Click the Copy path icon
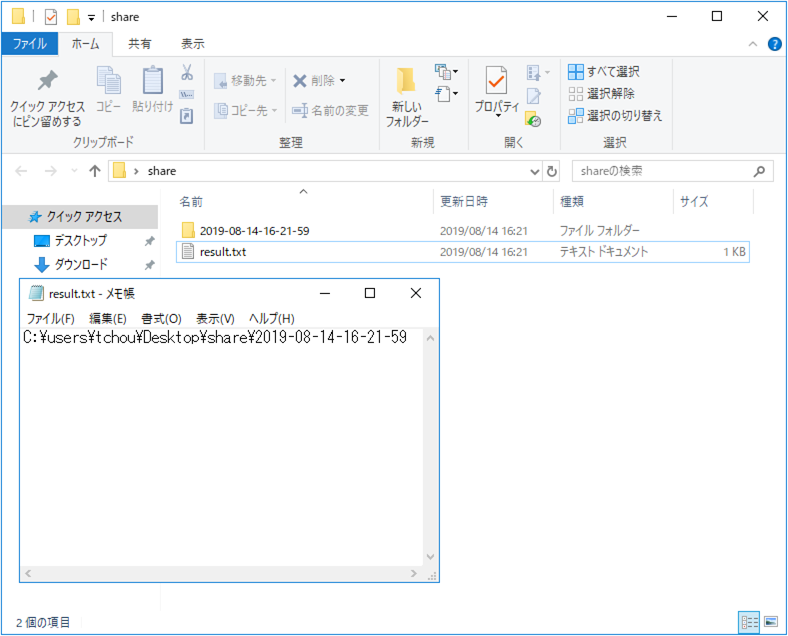Image resolution: width=788 pixels, height=636 pixels. coord(186,94)
